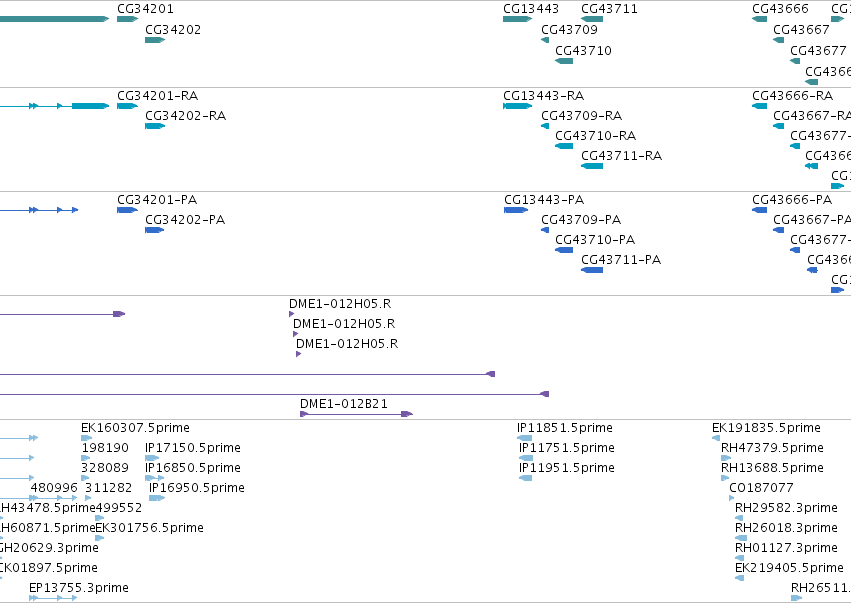Select the RH47379.5prime EST label
This screenshot has width=851, height=603.
[x=772, y=448]
